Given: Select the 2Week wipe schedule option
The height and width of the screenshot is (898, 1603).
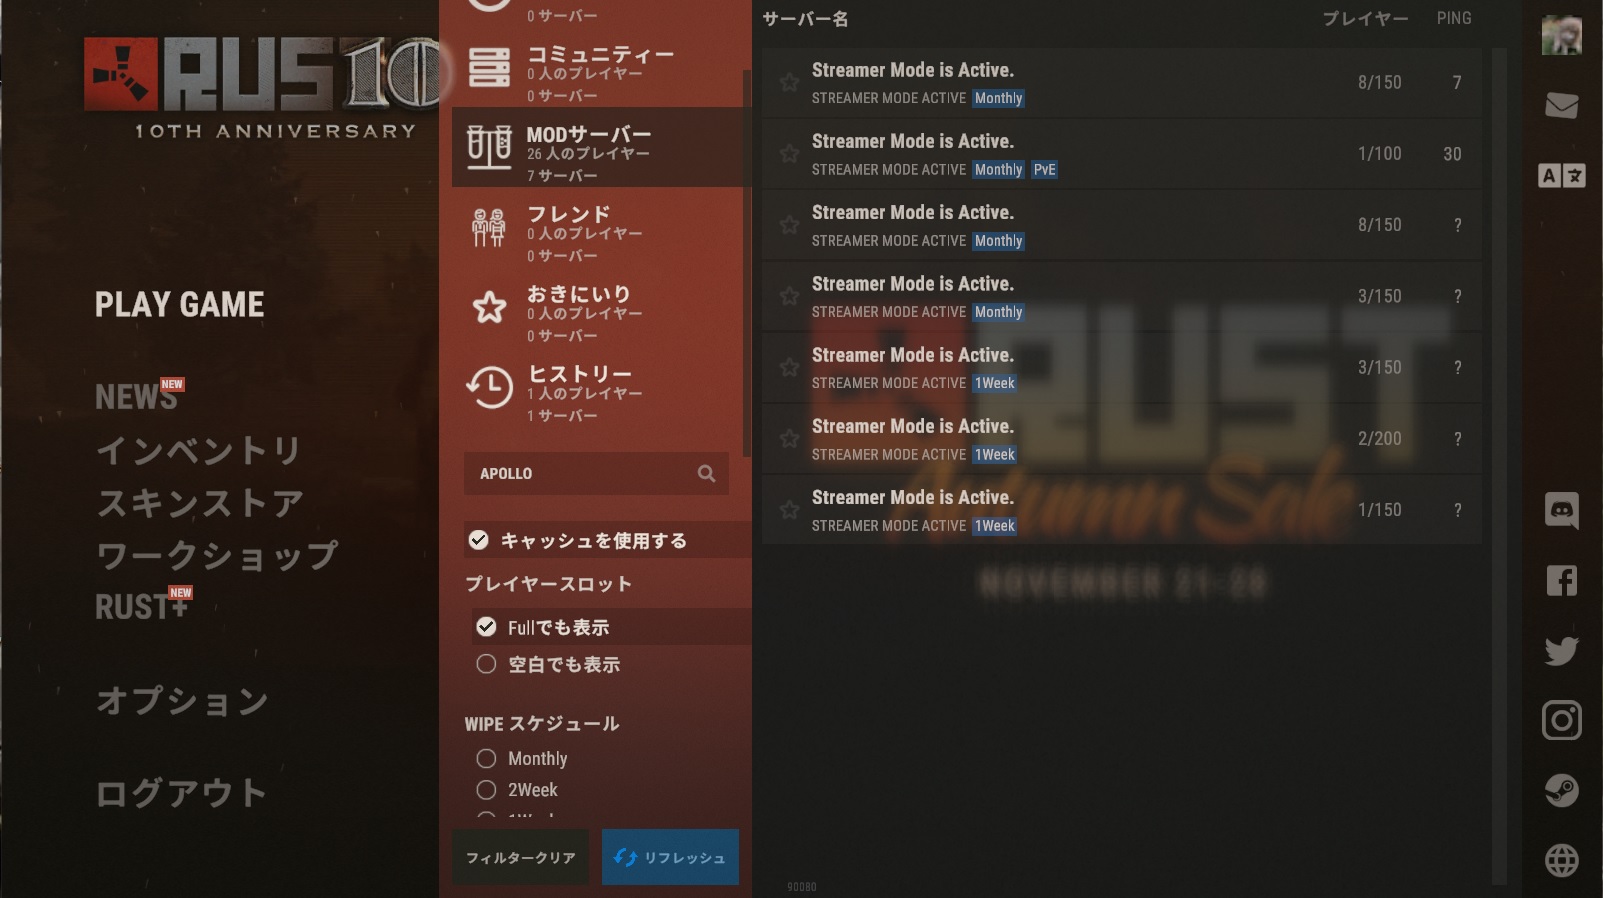Looking at the screenshot, I should 486,790.
